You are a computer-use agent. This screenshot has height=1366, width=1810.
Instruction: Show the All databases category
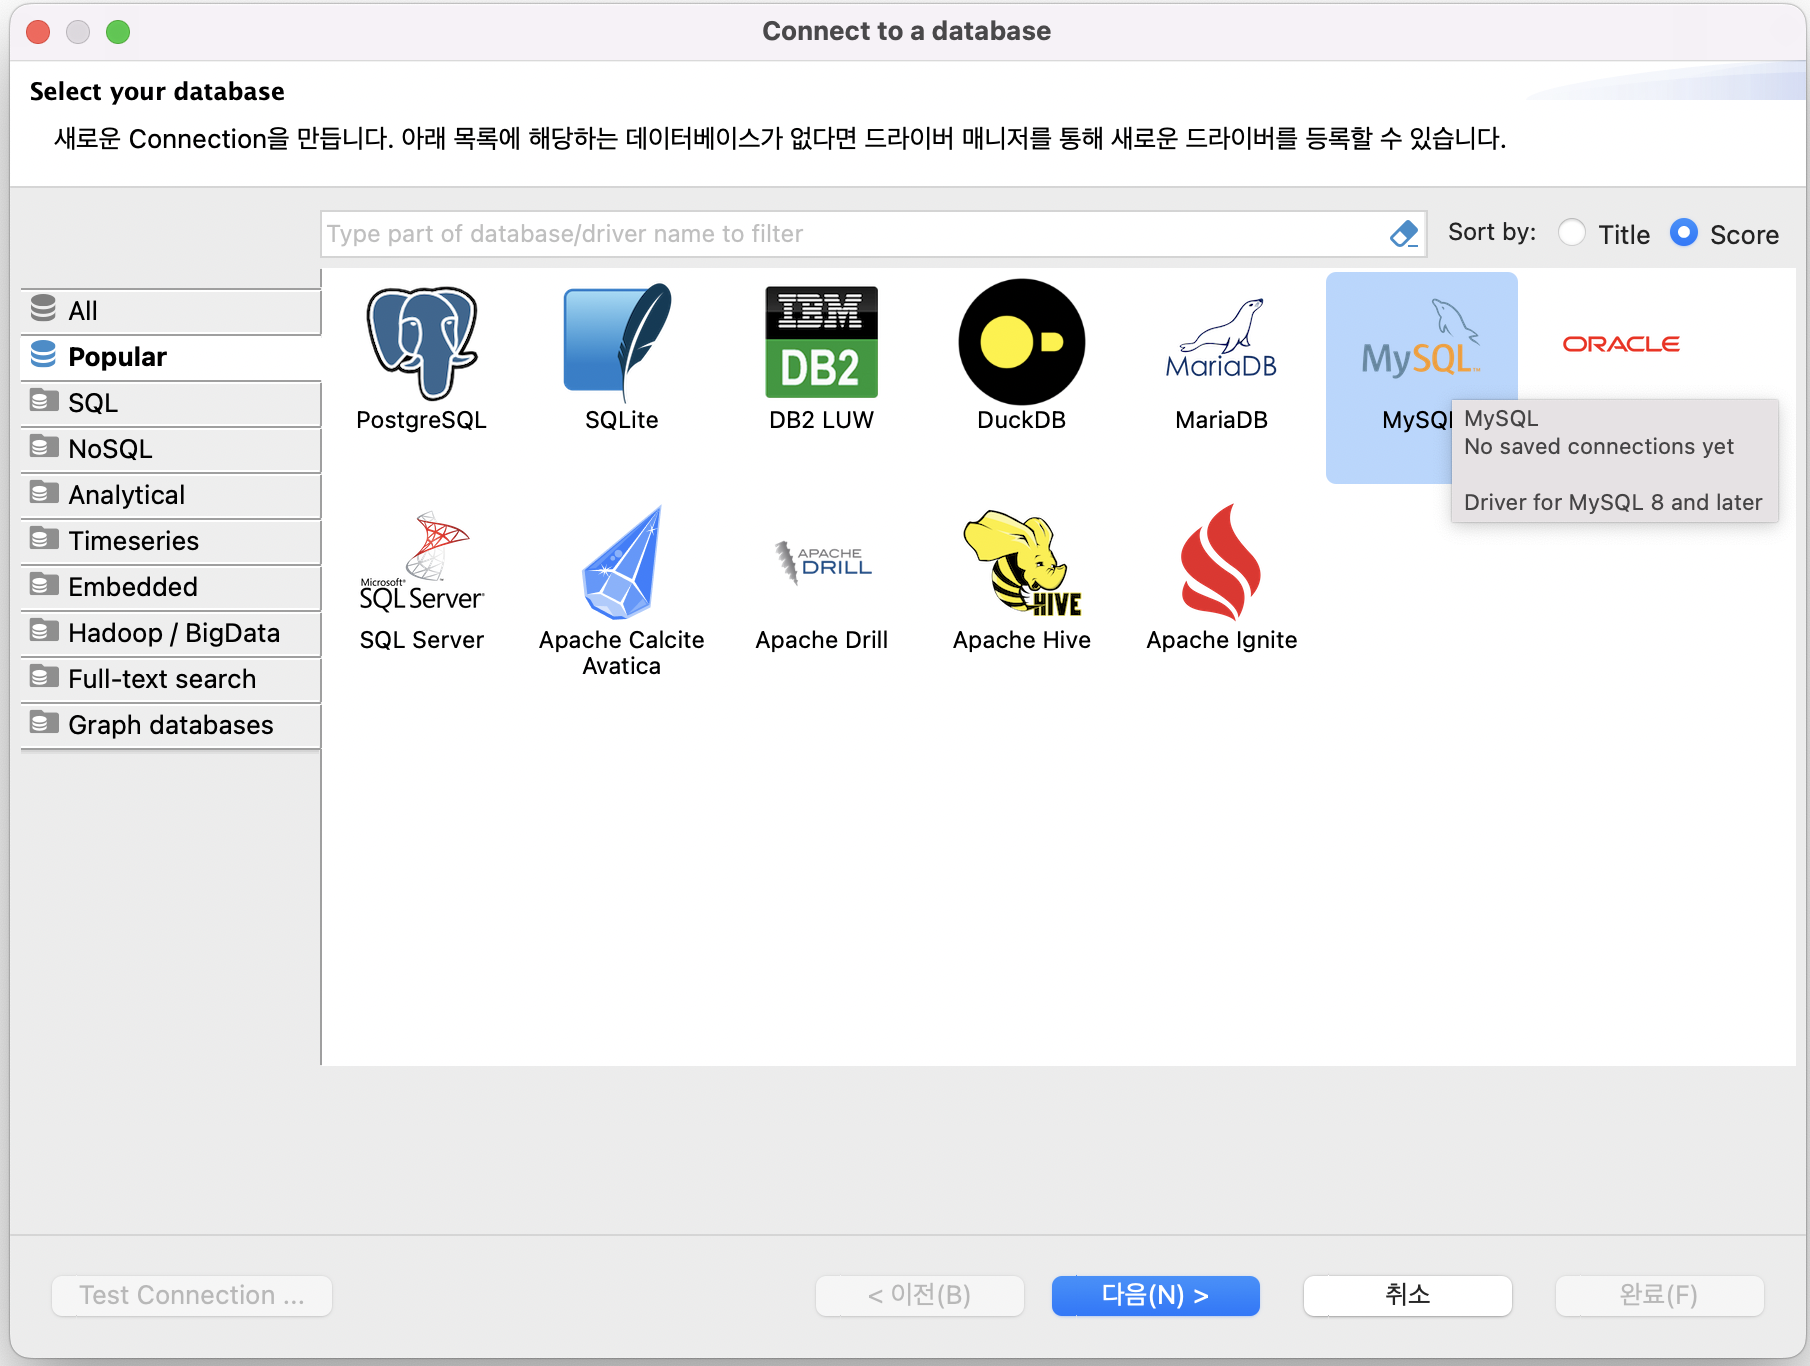[170, 311]
